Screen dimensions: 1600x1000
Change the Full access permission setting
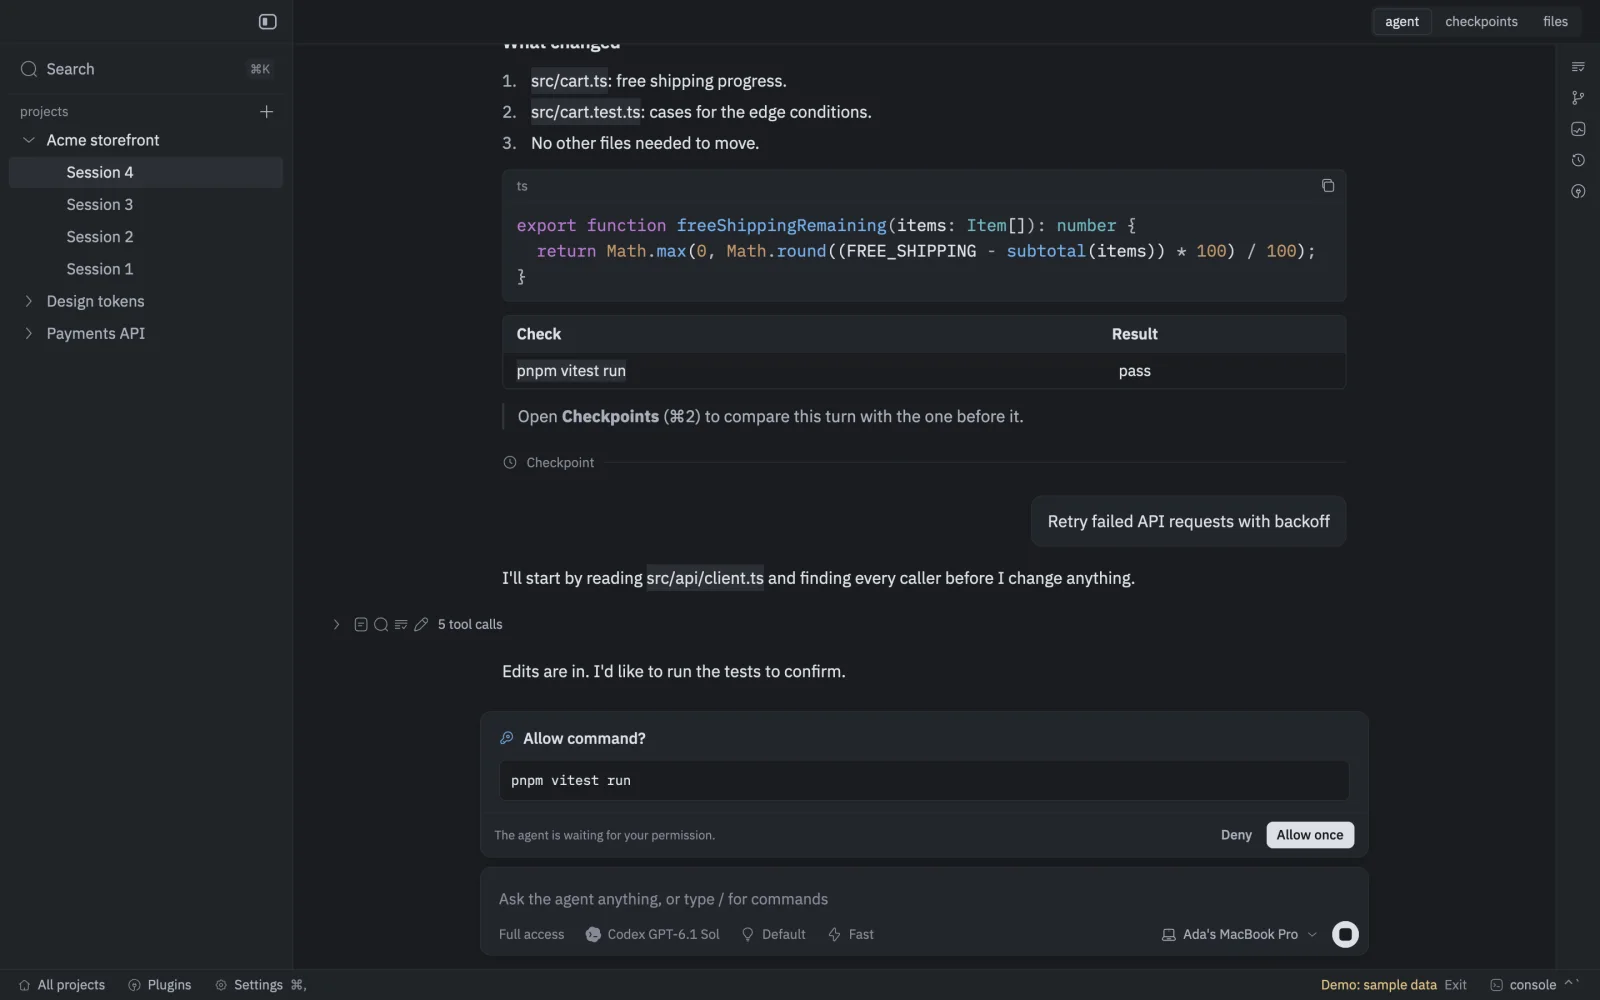coord(531,934)
